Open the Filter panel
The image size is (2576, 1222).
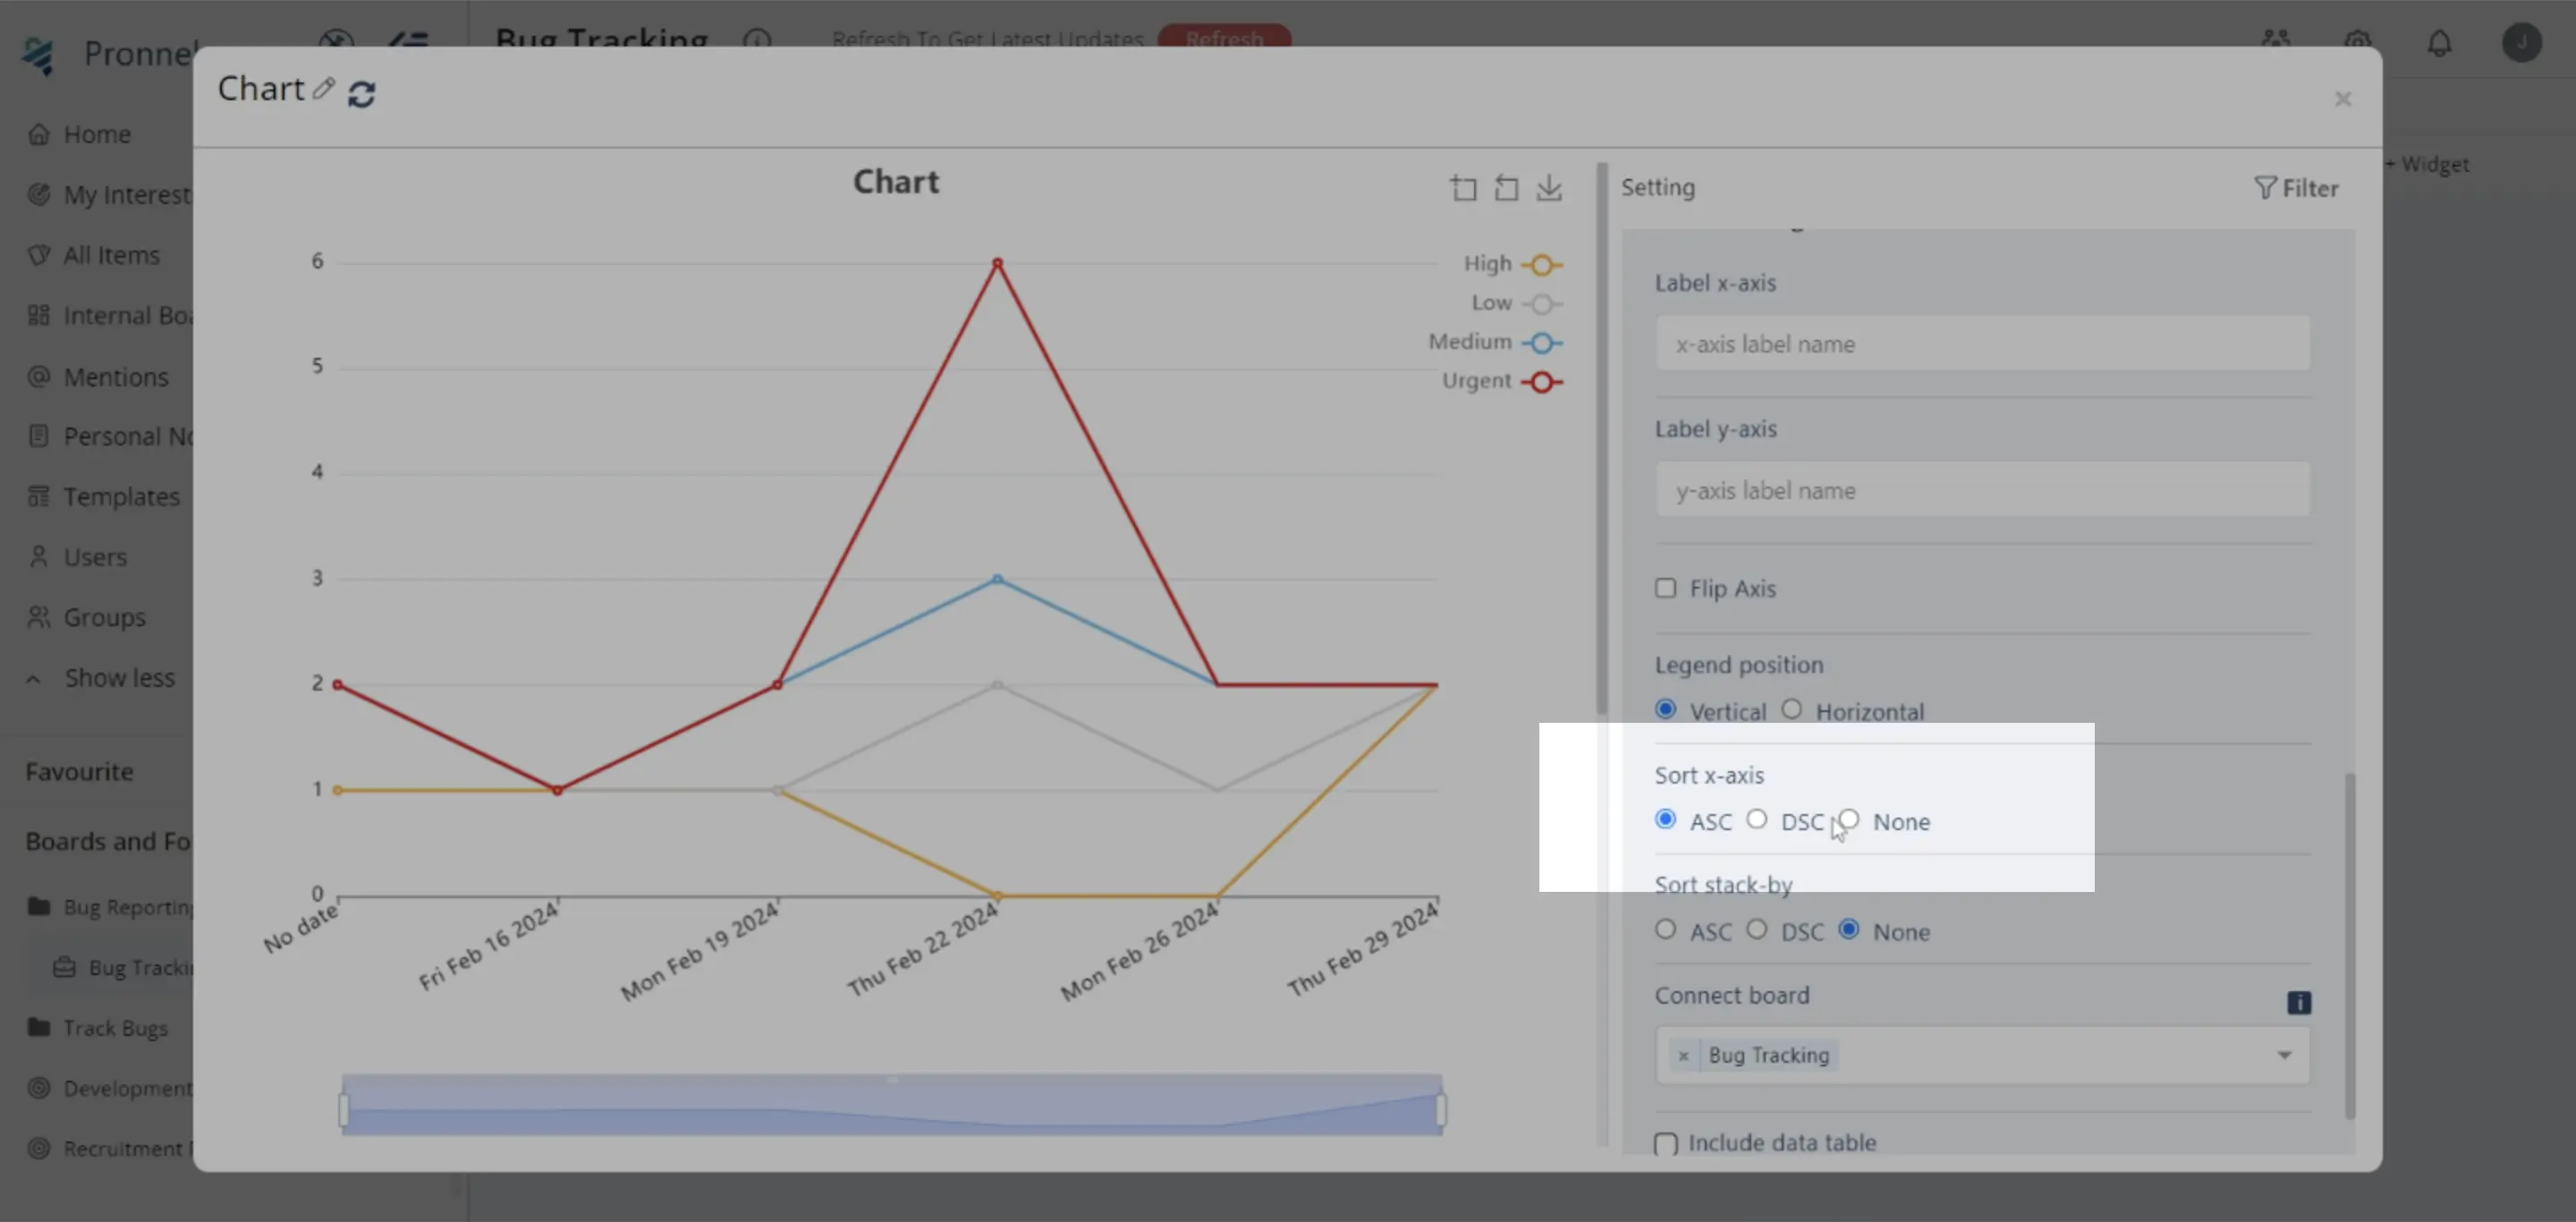pos(2296,188)
